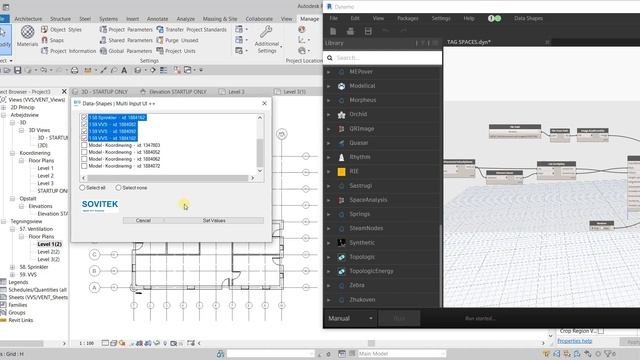The height and width of the screenshot is (360, 640).
Task: Open Project Parameters
Action: pos(126,29)
